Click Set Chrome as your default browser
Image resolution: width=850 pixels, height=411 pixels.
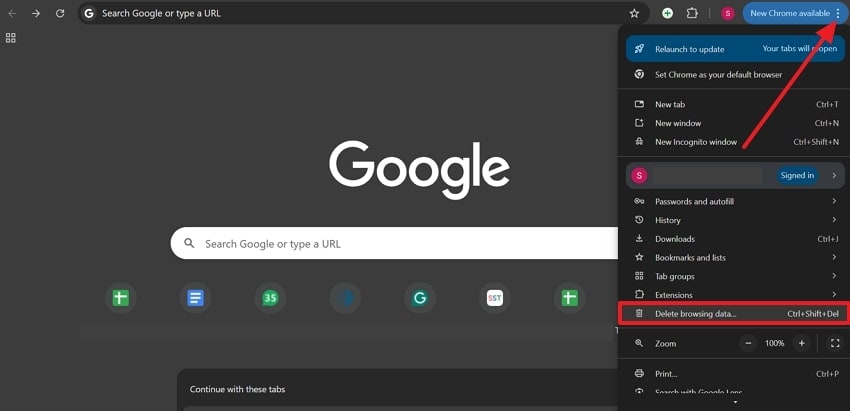coord(736,75)
